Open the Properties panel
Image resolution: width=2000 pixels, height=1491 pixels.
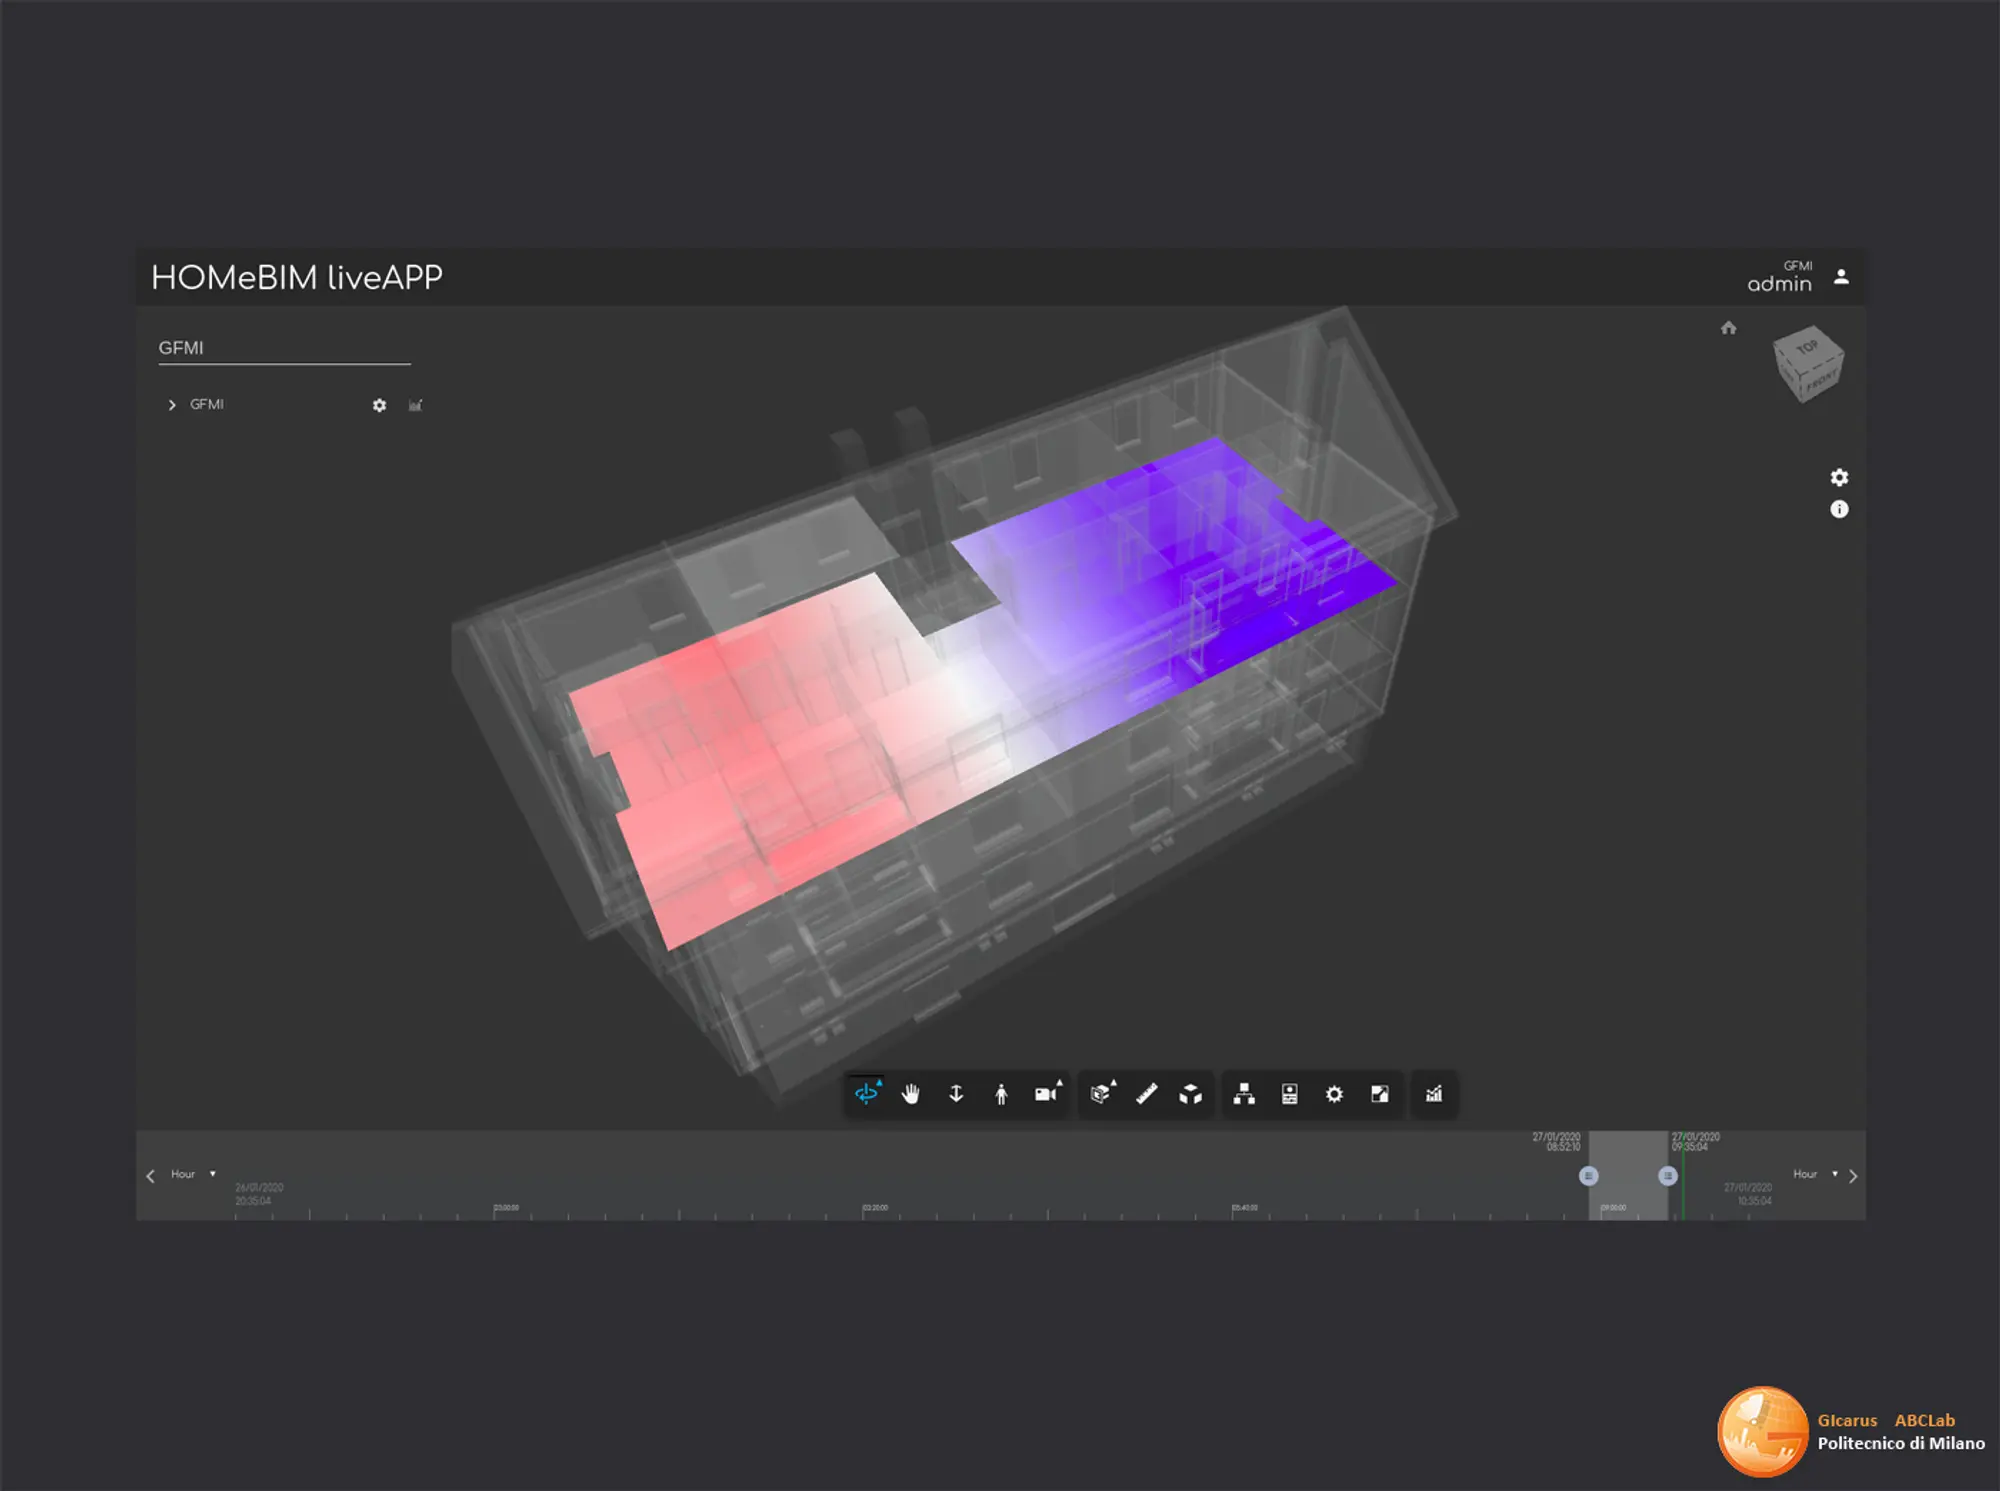coord(1289,1094)
